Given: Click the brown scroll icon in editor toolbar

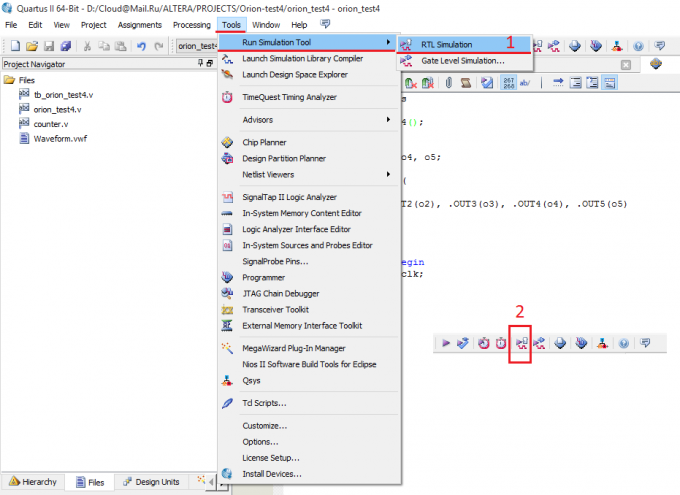Looking at the screenshot, I should (466, 82).
